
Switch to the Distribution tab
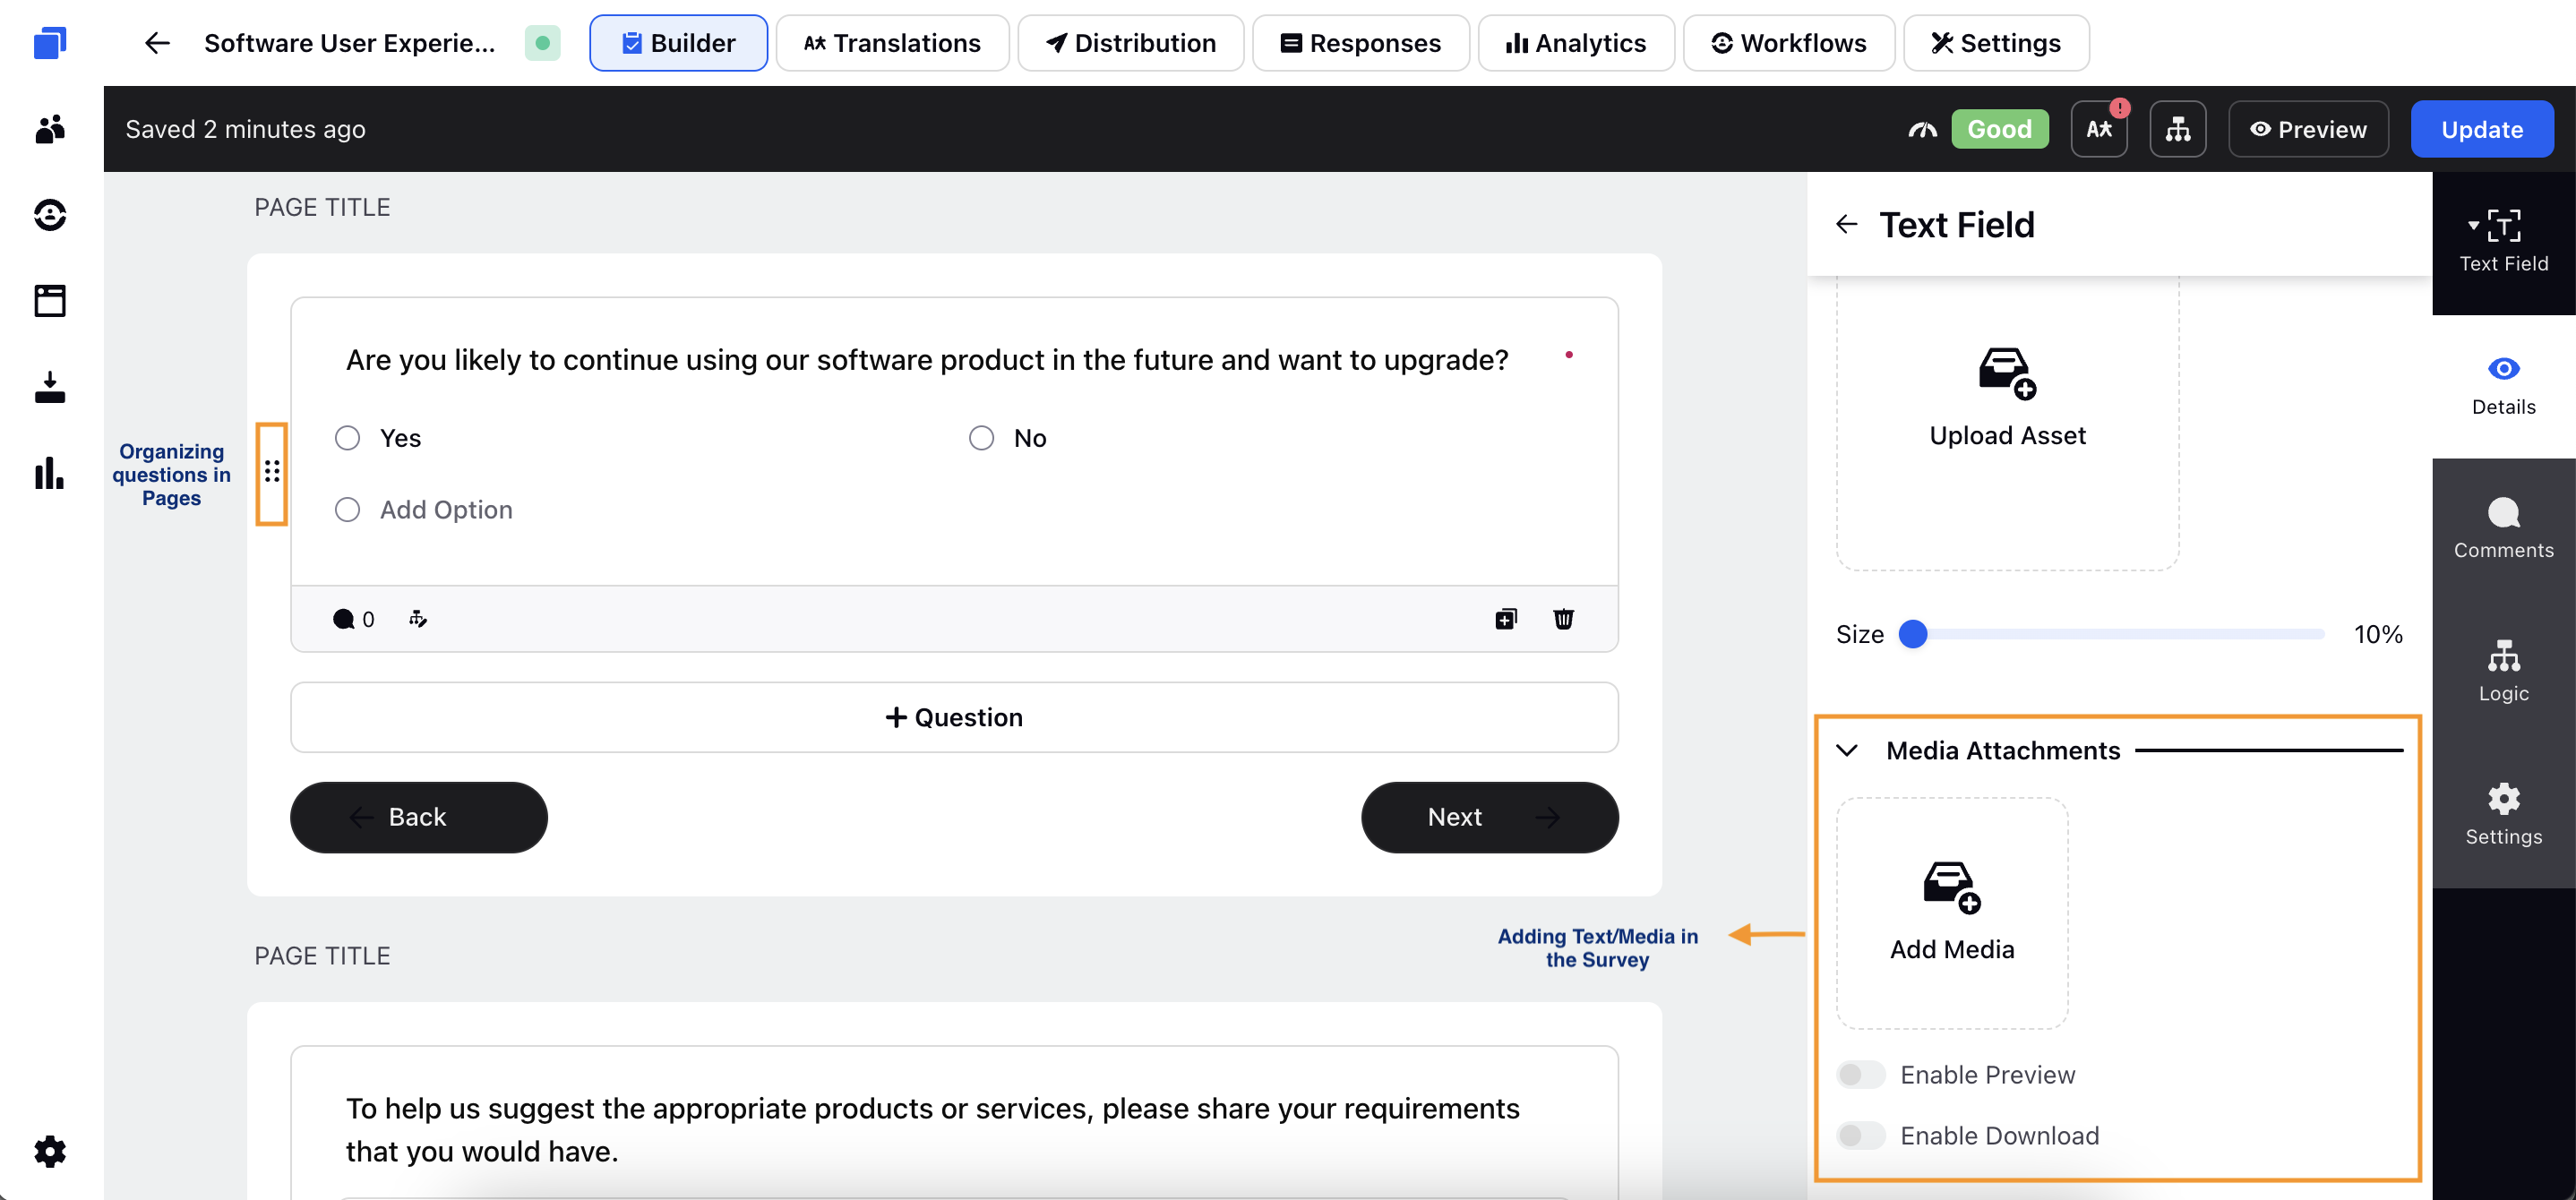click(1131, 43)
